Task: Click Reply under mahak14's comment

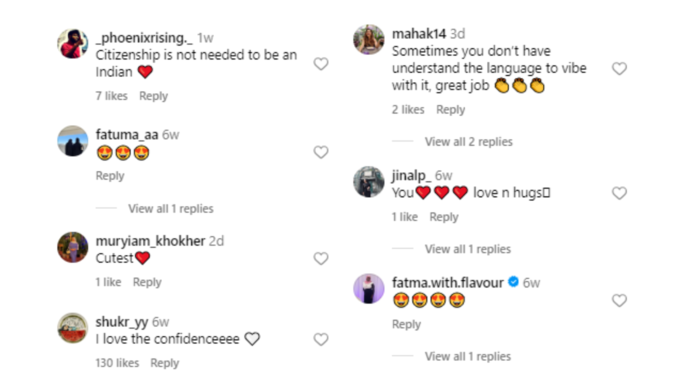Action: [x=451, y=110]
